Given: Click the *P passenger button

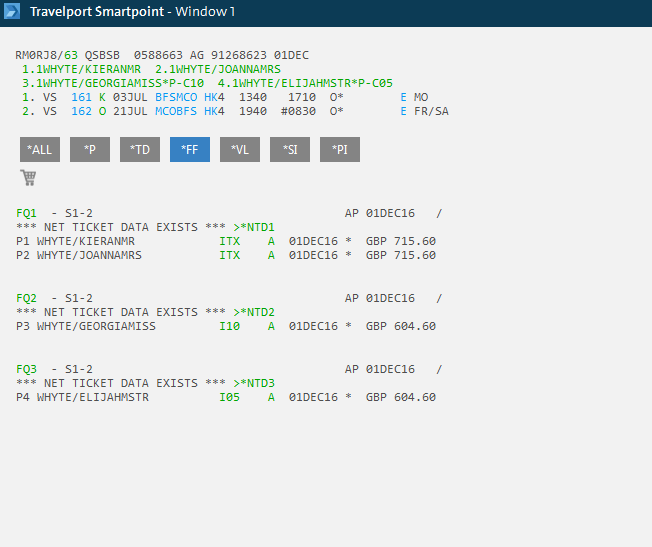Looking at the screenshot, I should [90, 149].
